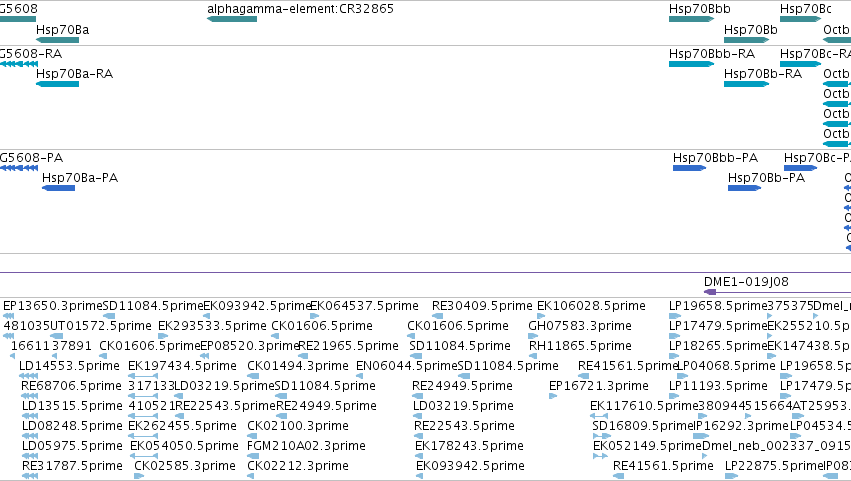Select the EK064537.5prime EST label
This screenshot has height=481, width=851.
364,306
